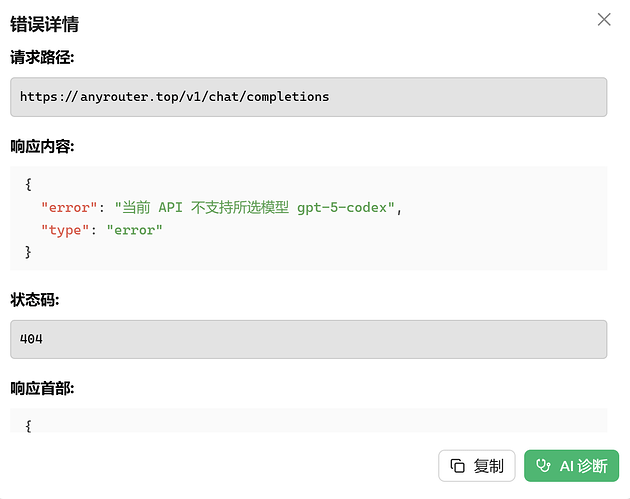Image resolution: width=630 pixels, height=499 pixels.
Task: Click the 复制 copy button
Action: click(477, 466)
